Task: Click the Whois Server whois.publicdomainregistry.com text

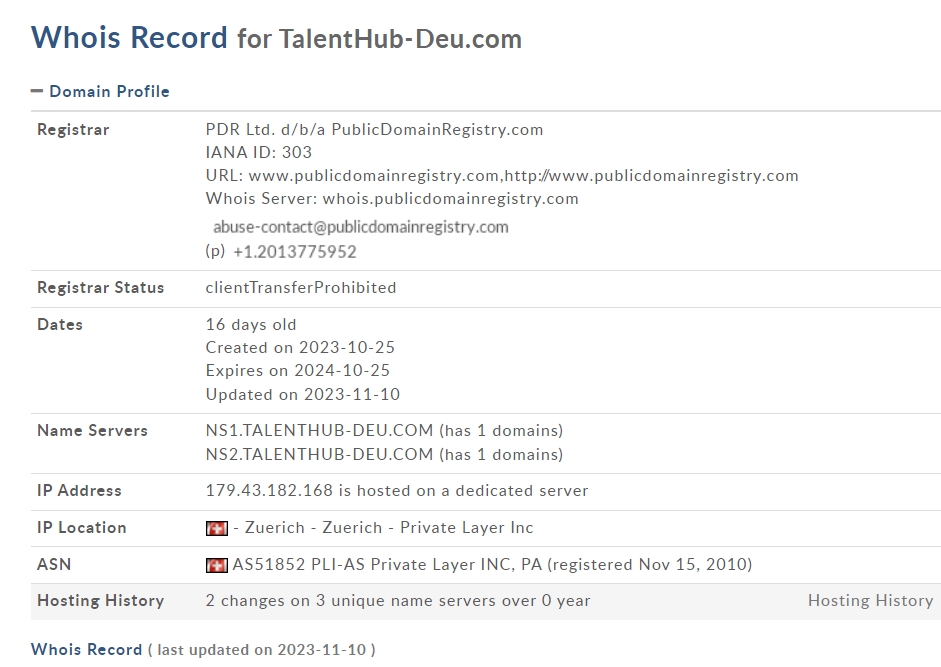Action: click(392, 199)
